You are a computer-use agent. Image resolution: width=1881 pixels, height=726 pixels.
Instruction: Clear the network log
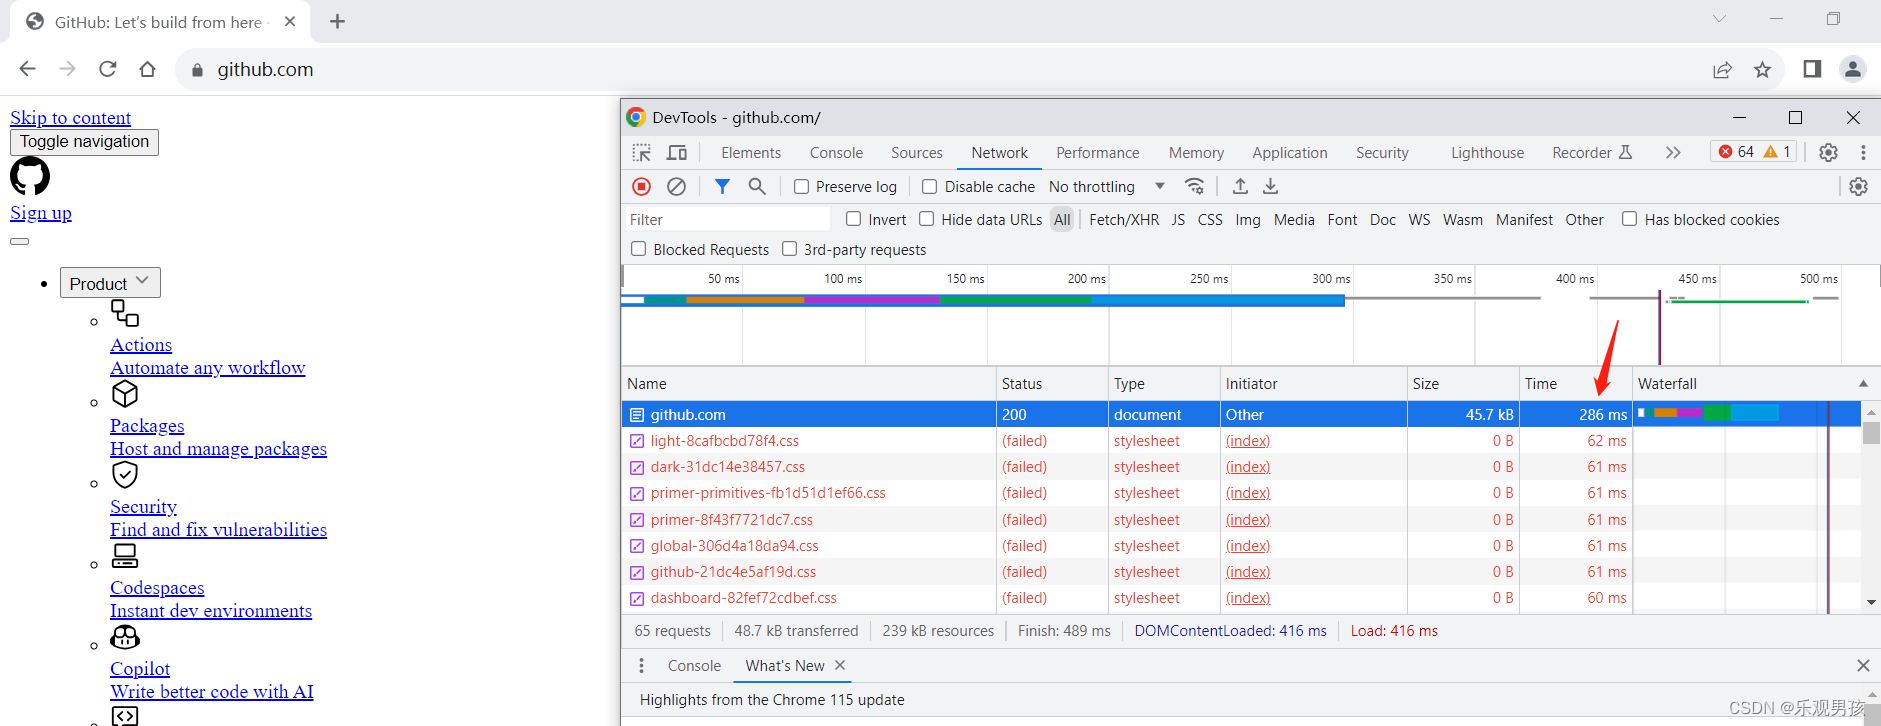677,187
